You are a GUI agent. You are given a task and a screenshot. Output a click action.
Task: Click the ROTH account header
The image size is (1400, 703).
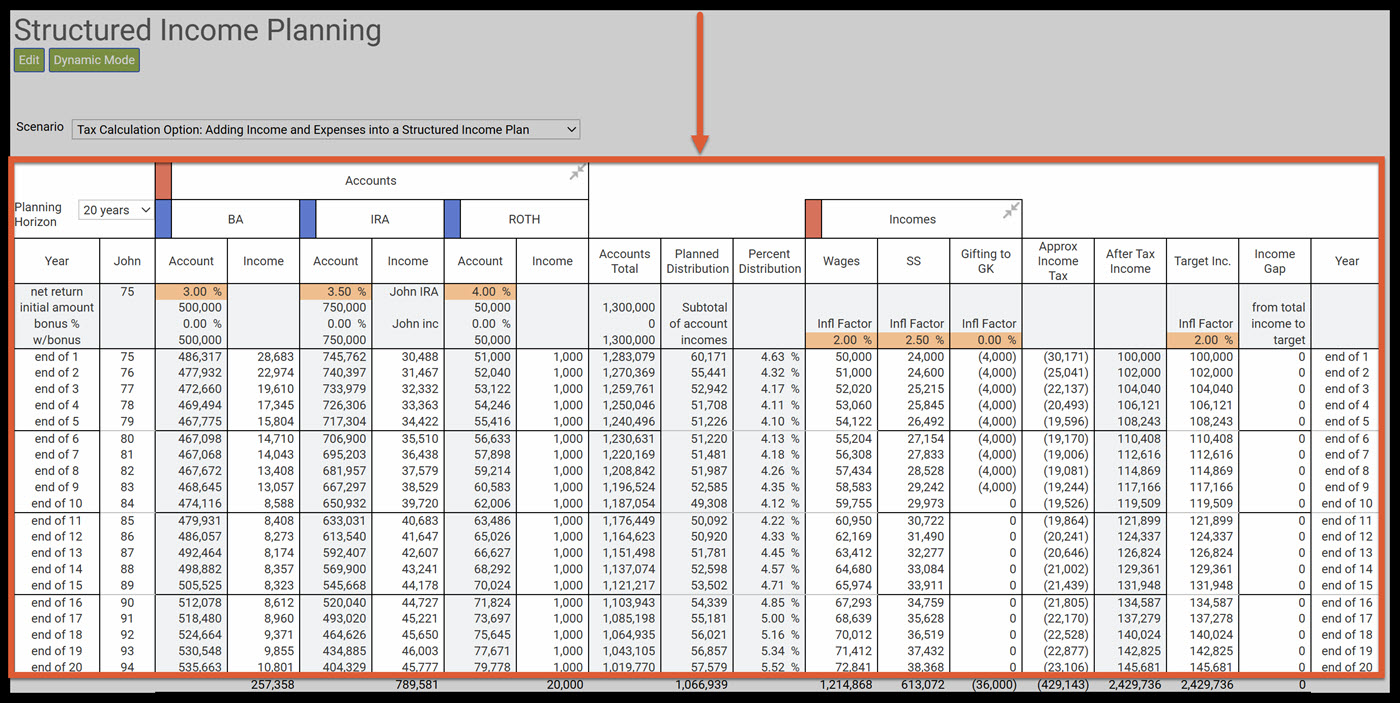tap(524, 219)
